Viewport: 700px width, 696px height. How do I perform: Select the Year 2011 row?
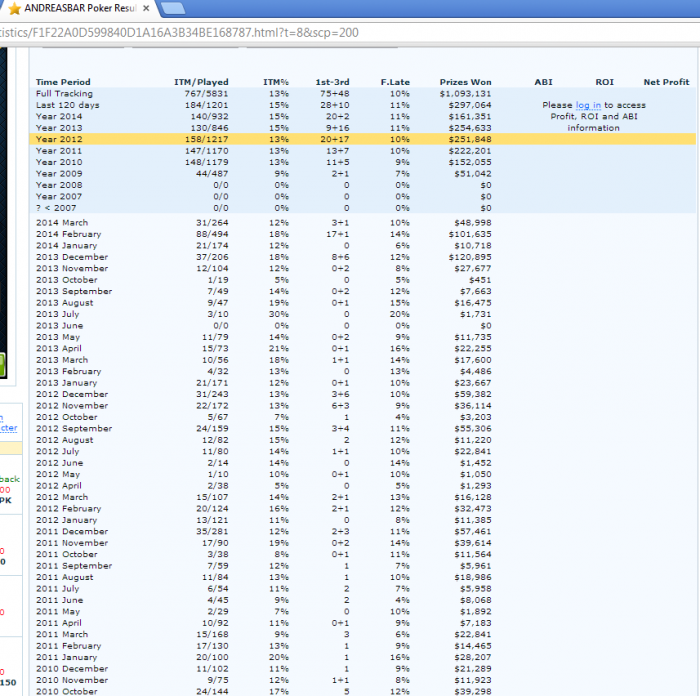coord(362,151)
